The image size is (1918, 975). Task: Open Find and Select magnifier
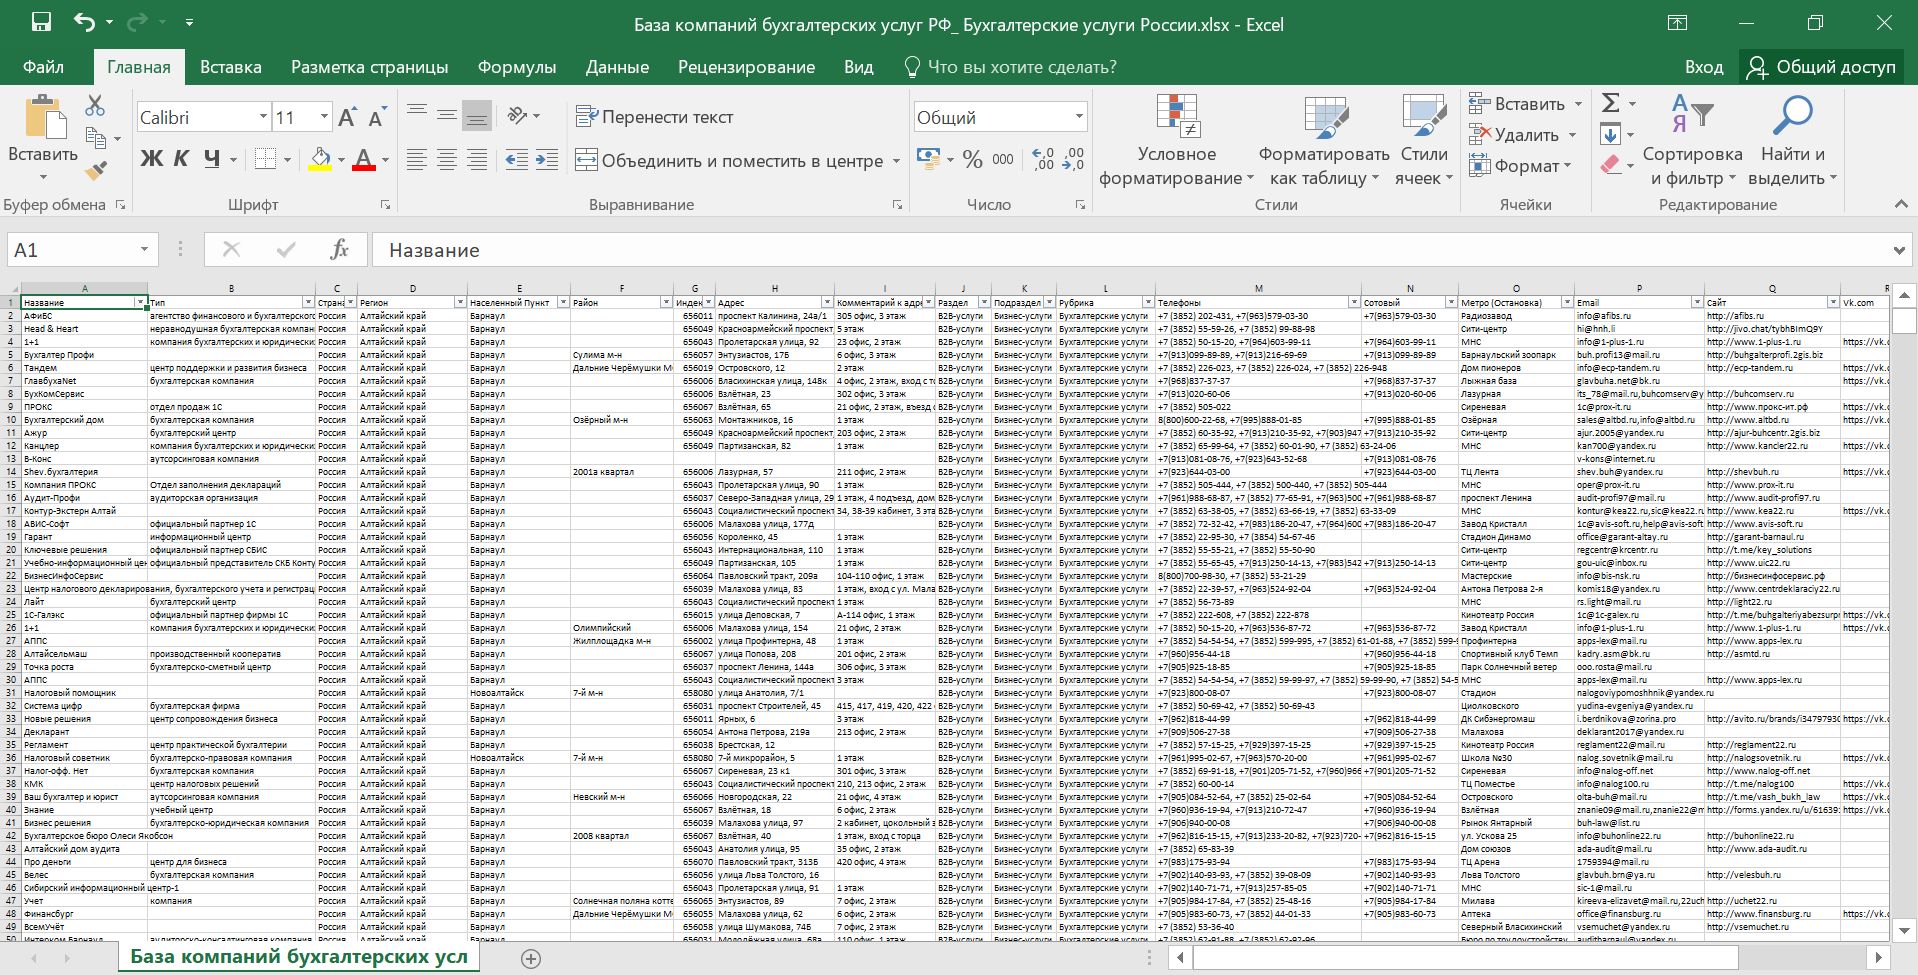click(x=1792, y=141)
